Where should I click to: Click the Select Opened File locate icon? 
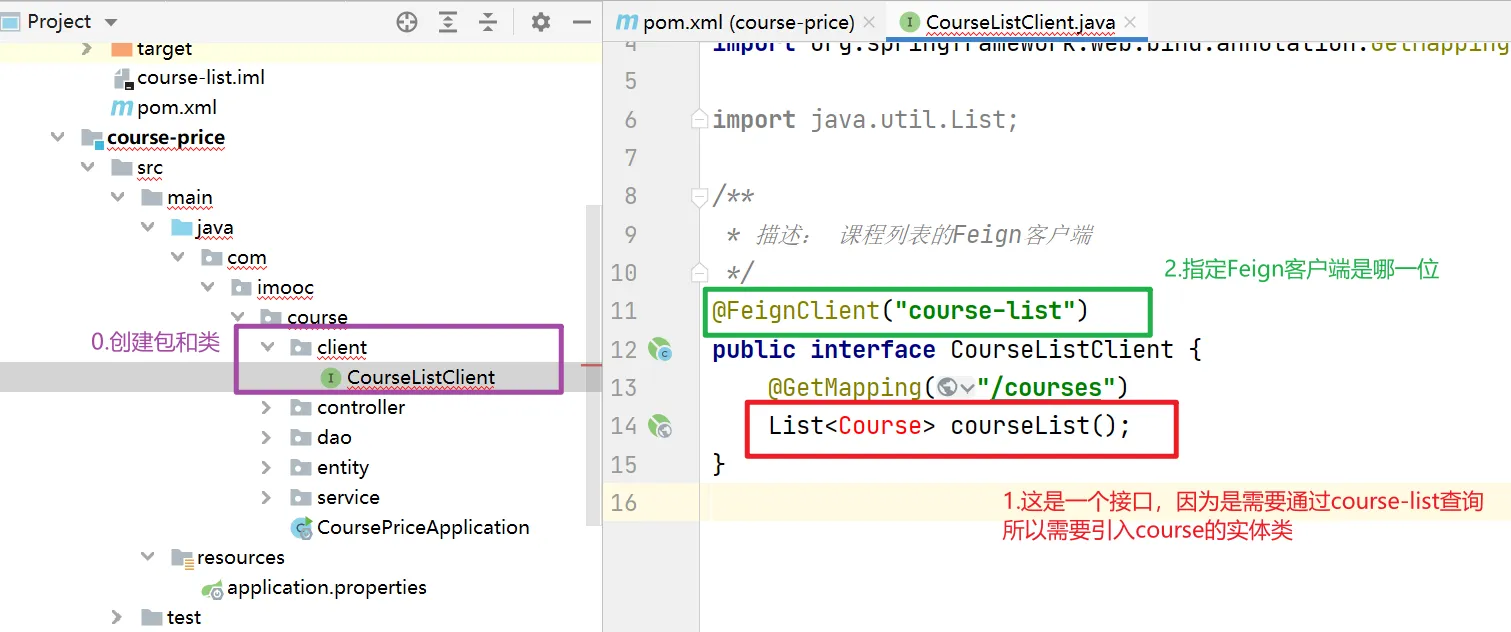407,22
